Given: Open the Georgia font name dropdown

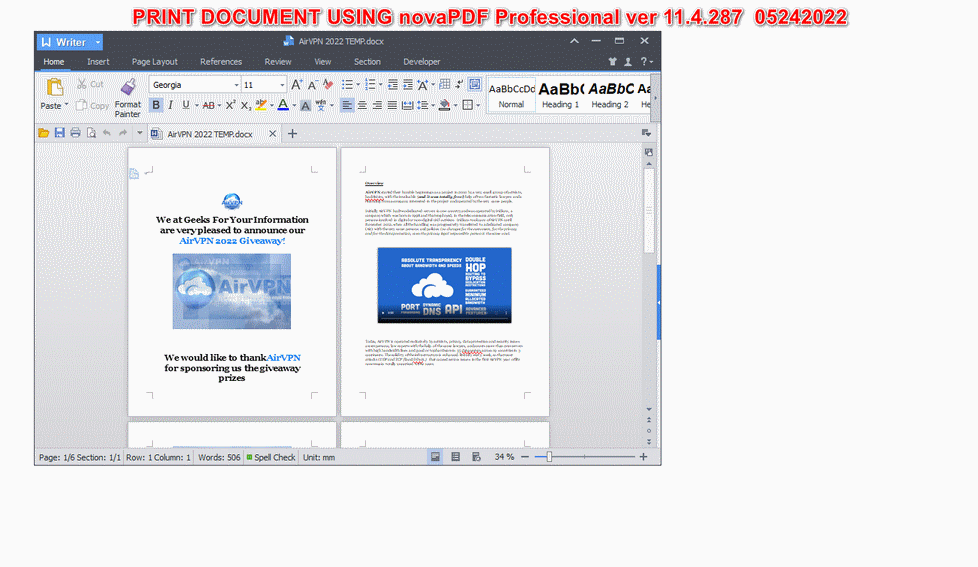Looking at the screenshot, I should point(236,85).
